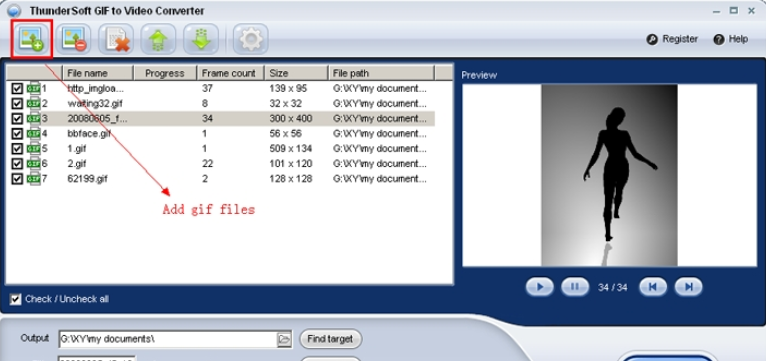Select the bbface.gif file name
This screenshot has width=766, height=361.
[x=88, y=133]
